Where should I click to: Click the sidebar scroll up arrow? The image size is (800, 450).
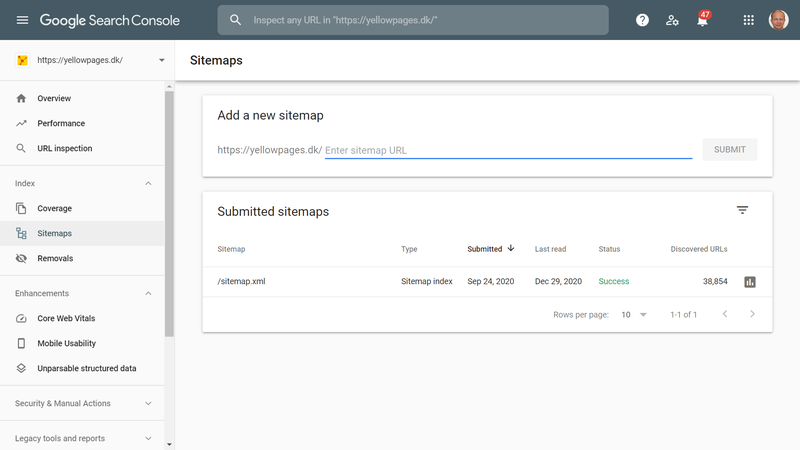tap(169, 87)
